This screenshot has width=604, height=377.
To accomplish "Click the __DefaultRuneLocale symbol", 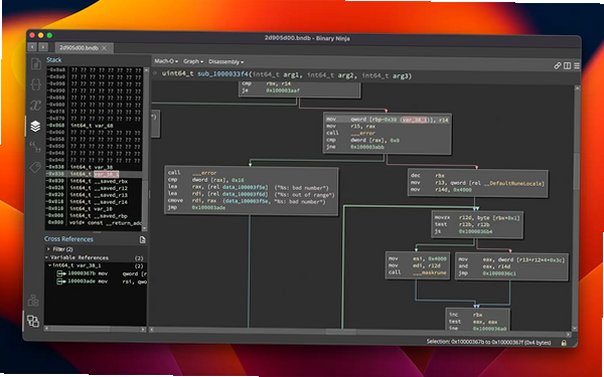I will (x=513, y=183).
